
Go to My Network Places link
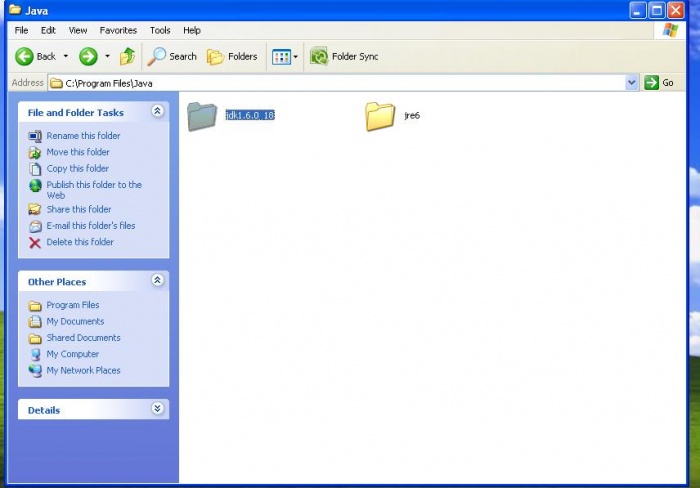(83, 371)
